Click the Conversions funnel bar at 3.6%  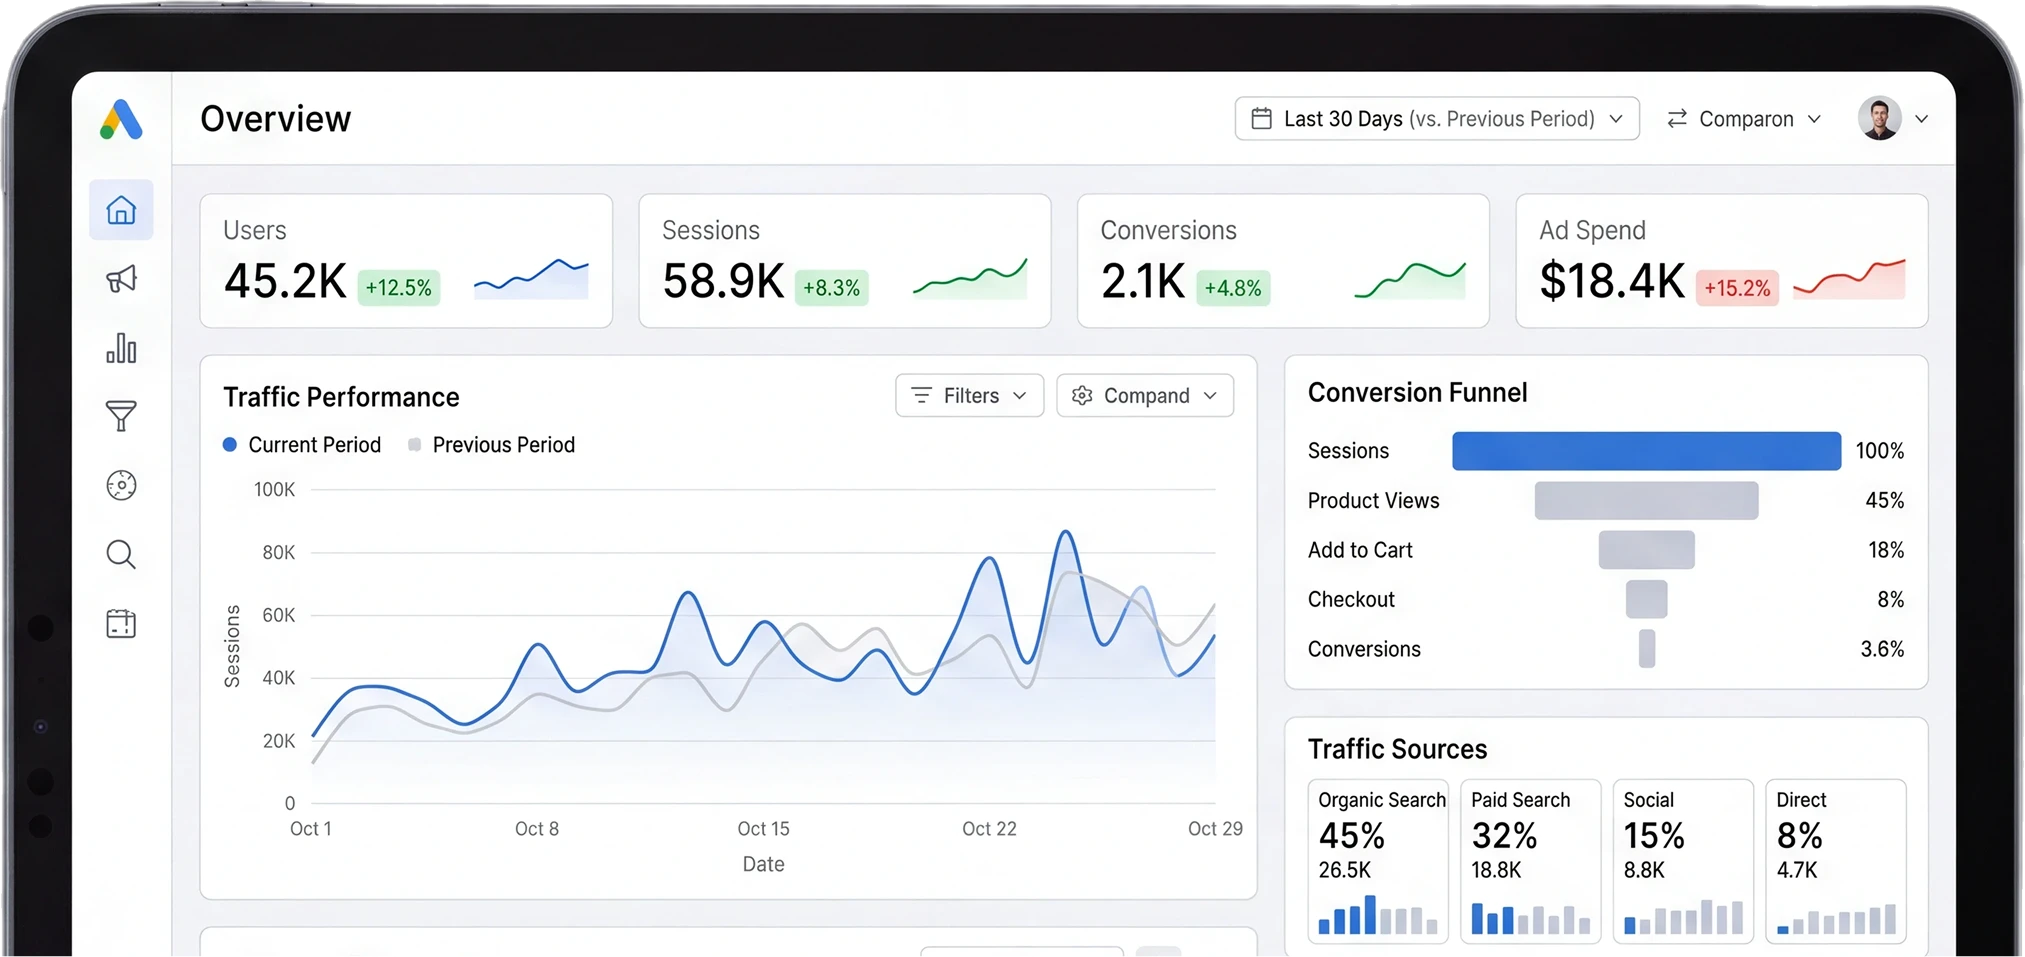pyautogui.click(x=1647, y=649)
